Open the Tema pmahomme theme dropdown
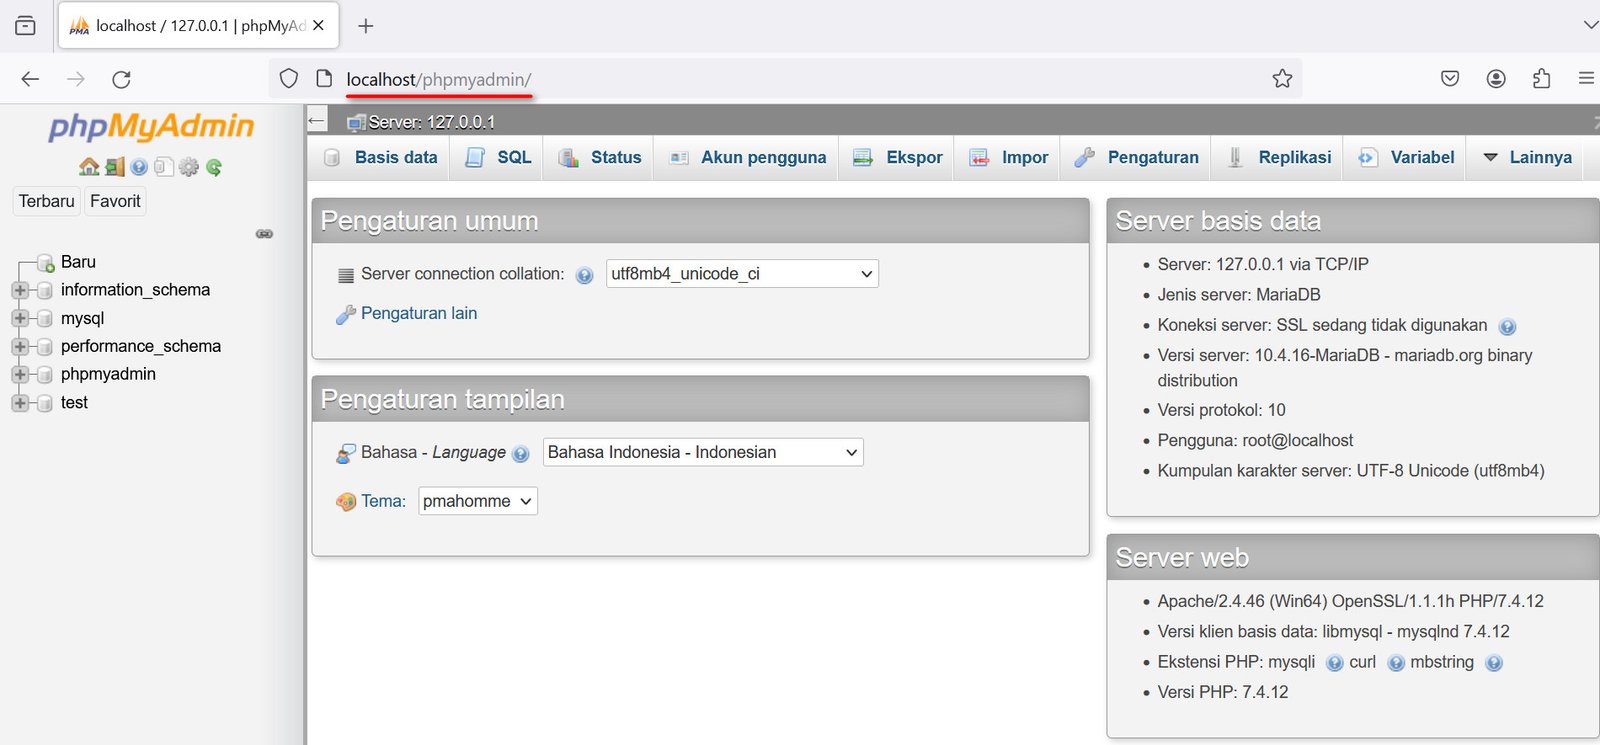Viewport: 1600px width, 745px height. pyautogui.click(x=478, y=501)
